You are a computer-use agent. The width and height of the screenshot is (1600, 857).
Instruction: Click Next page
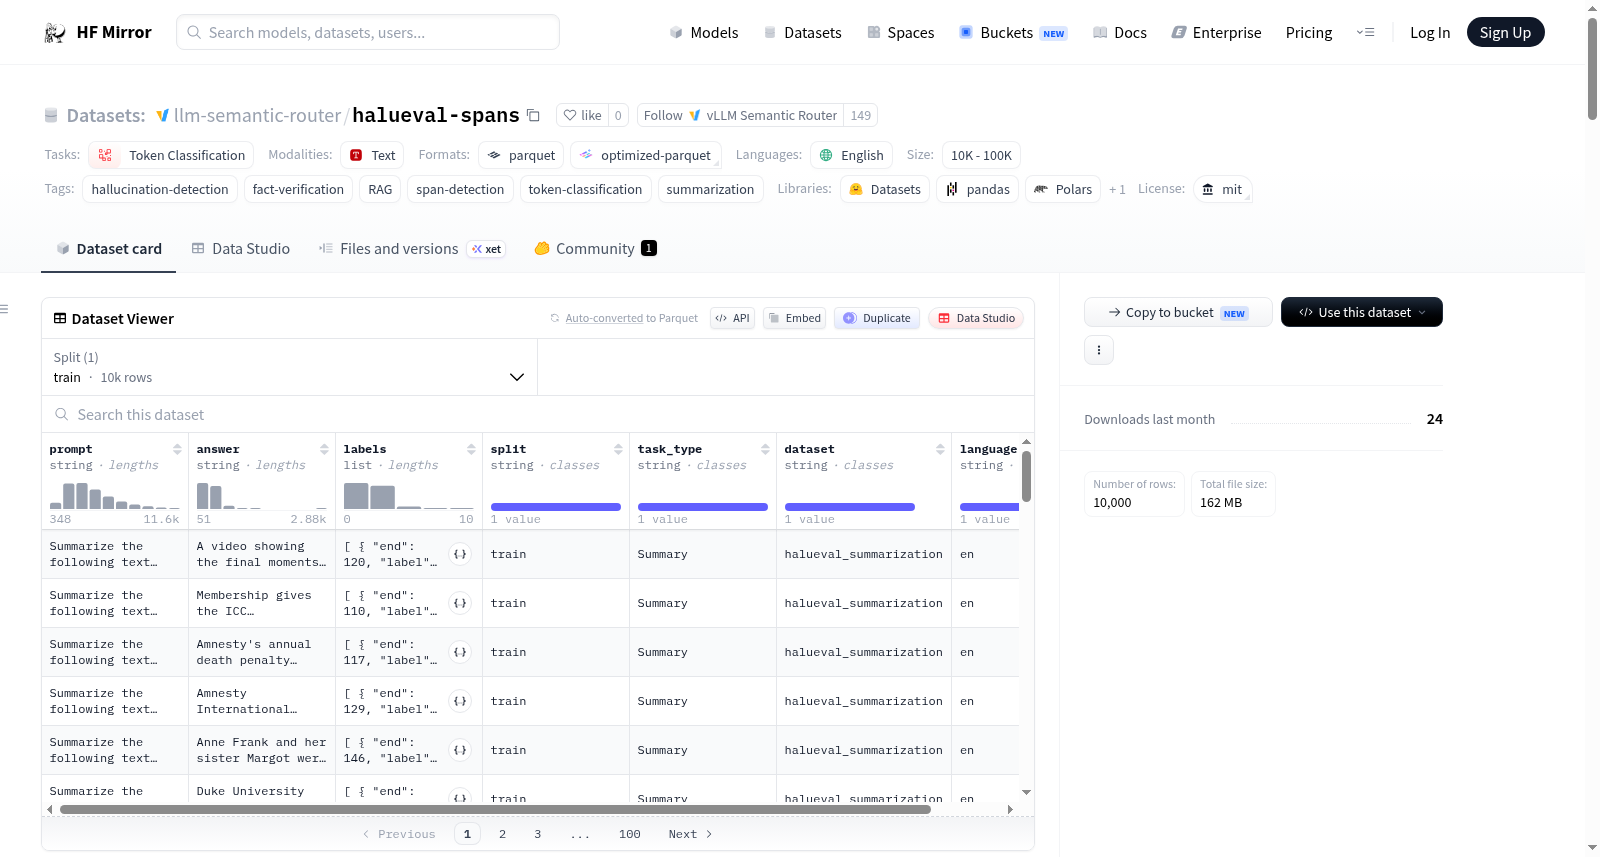pos(690,834)
